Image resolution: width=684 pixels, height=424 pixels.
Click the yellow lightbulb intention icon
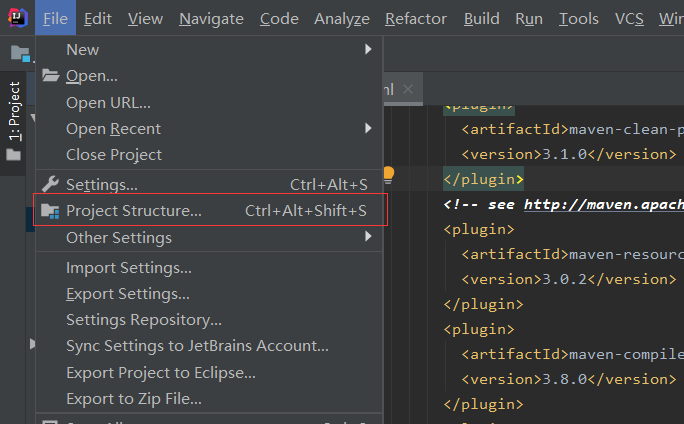click(x=388, y=176)
